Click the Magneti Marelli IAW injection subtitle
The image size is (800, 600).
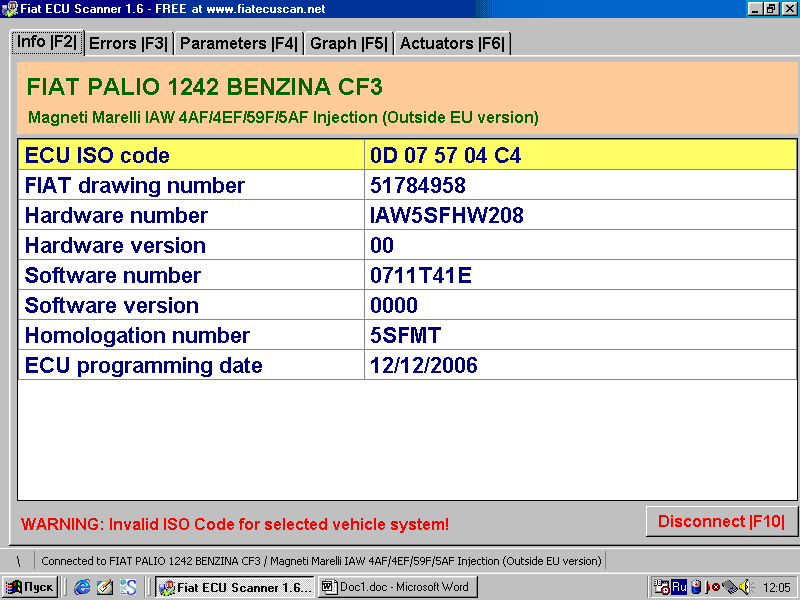(283, 117)
